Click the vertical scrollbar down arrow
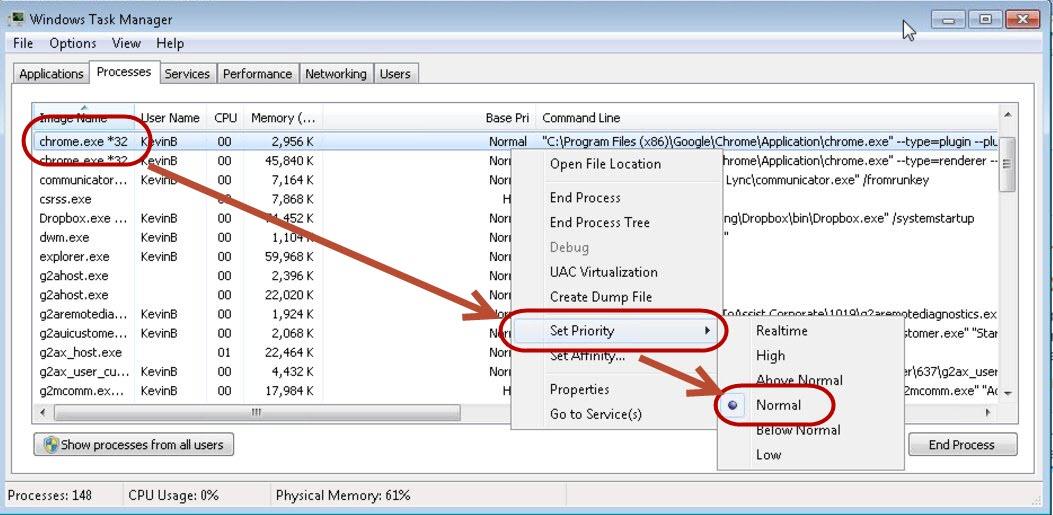 [1007, 393]
